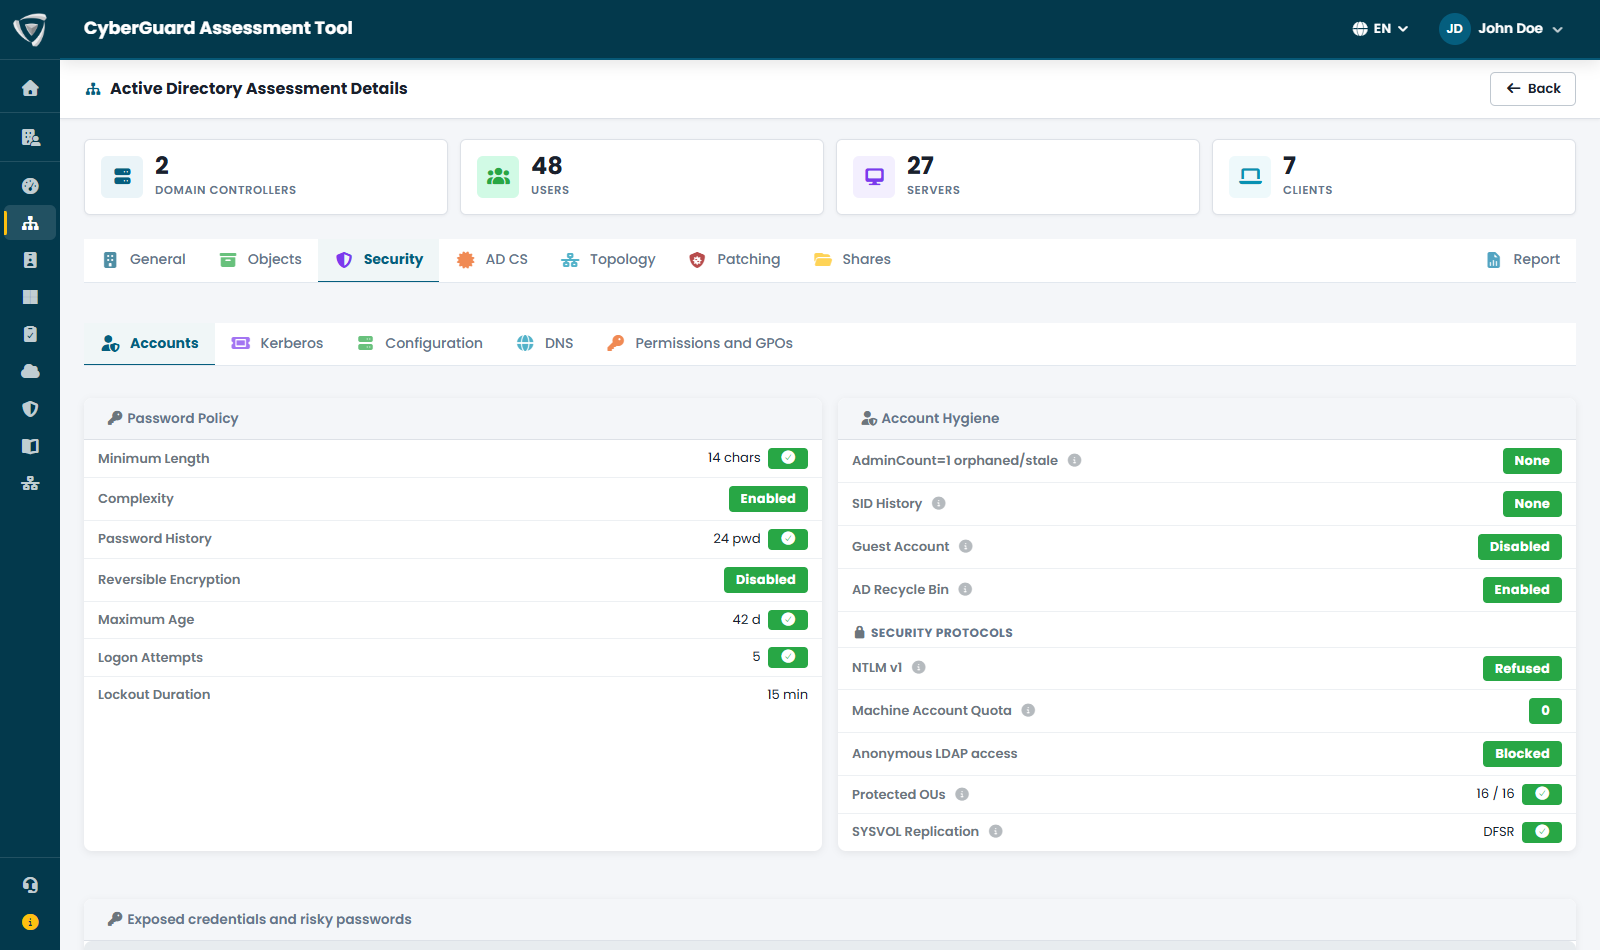Click the Lockout Duration 15 min value
Viewport: 1600px width, 950px height.
pos(787,695)
